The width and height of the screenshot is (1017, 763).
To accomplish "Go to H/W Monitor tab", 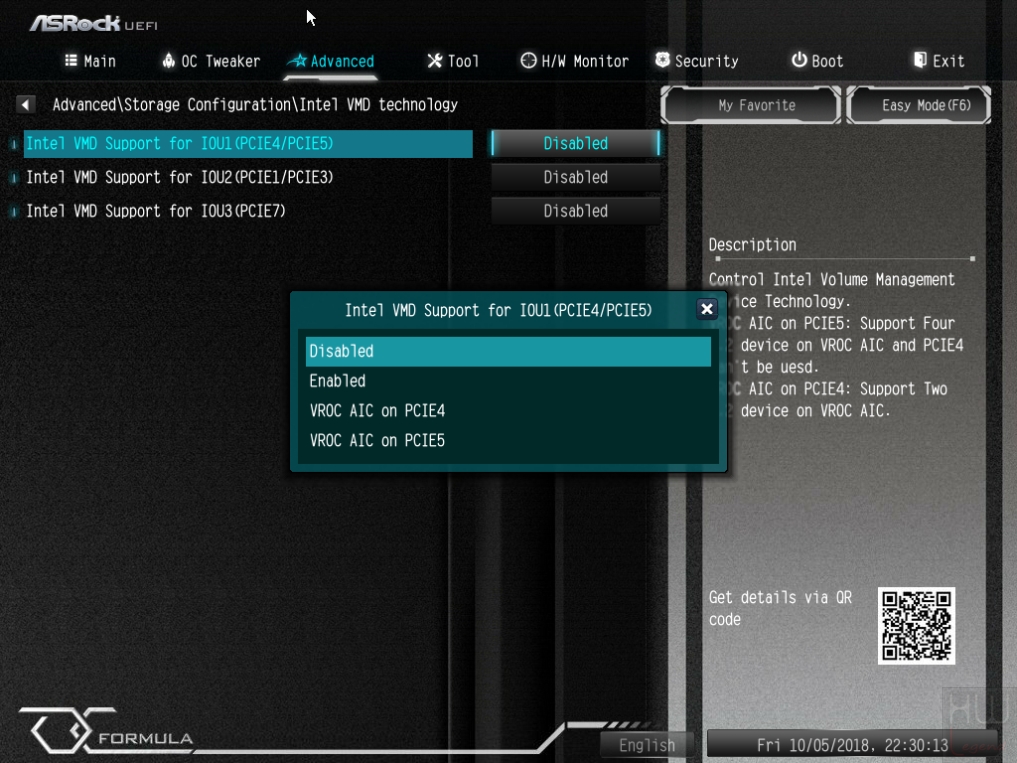I will tap(575, 61).
